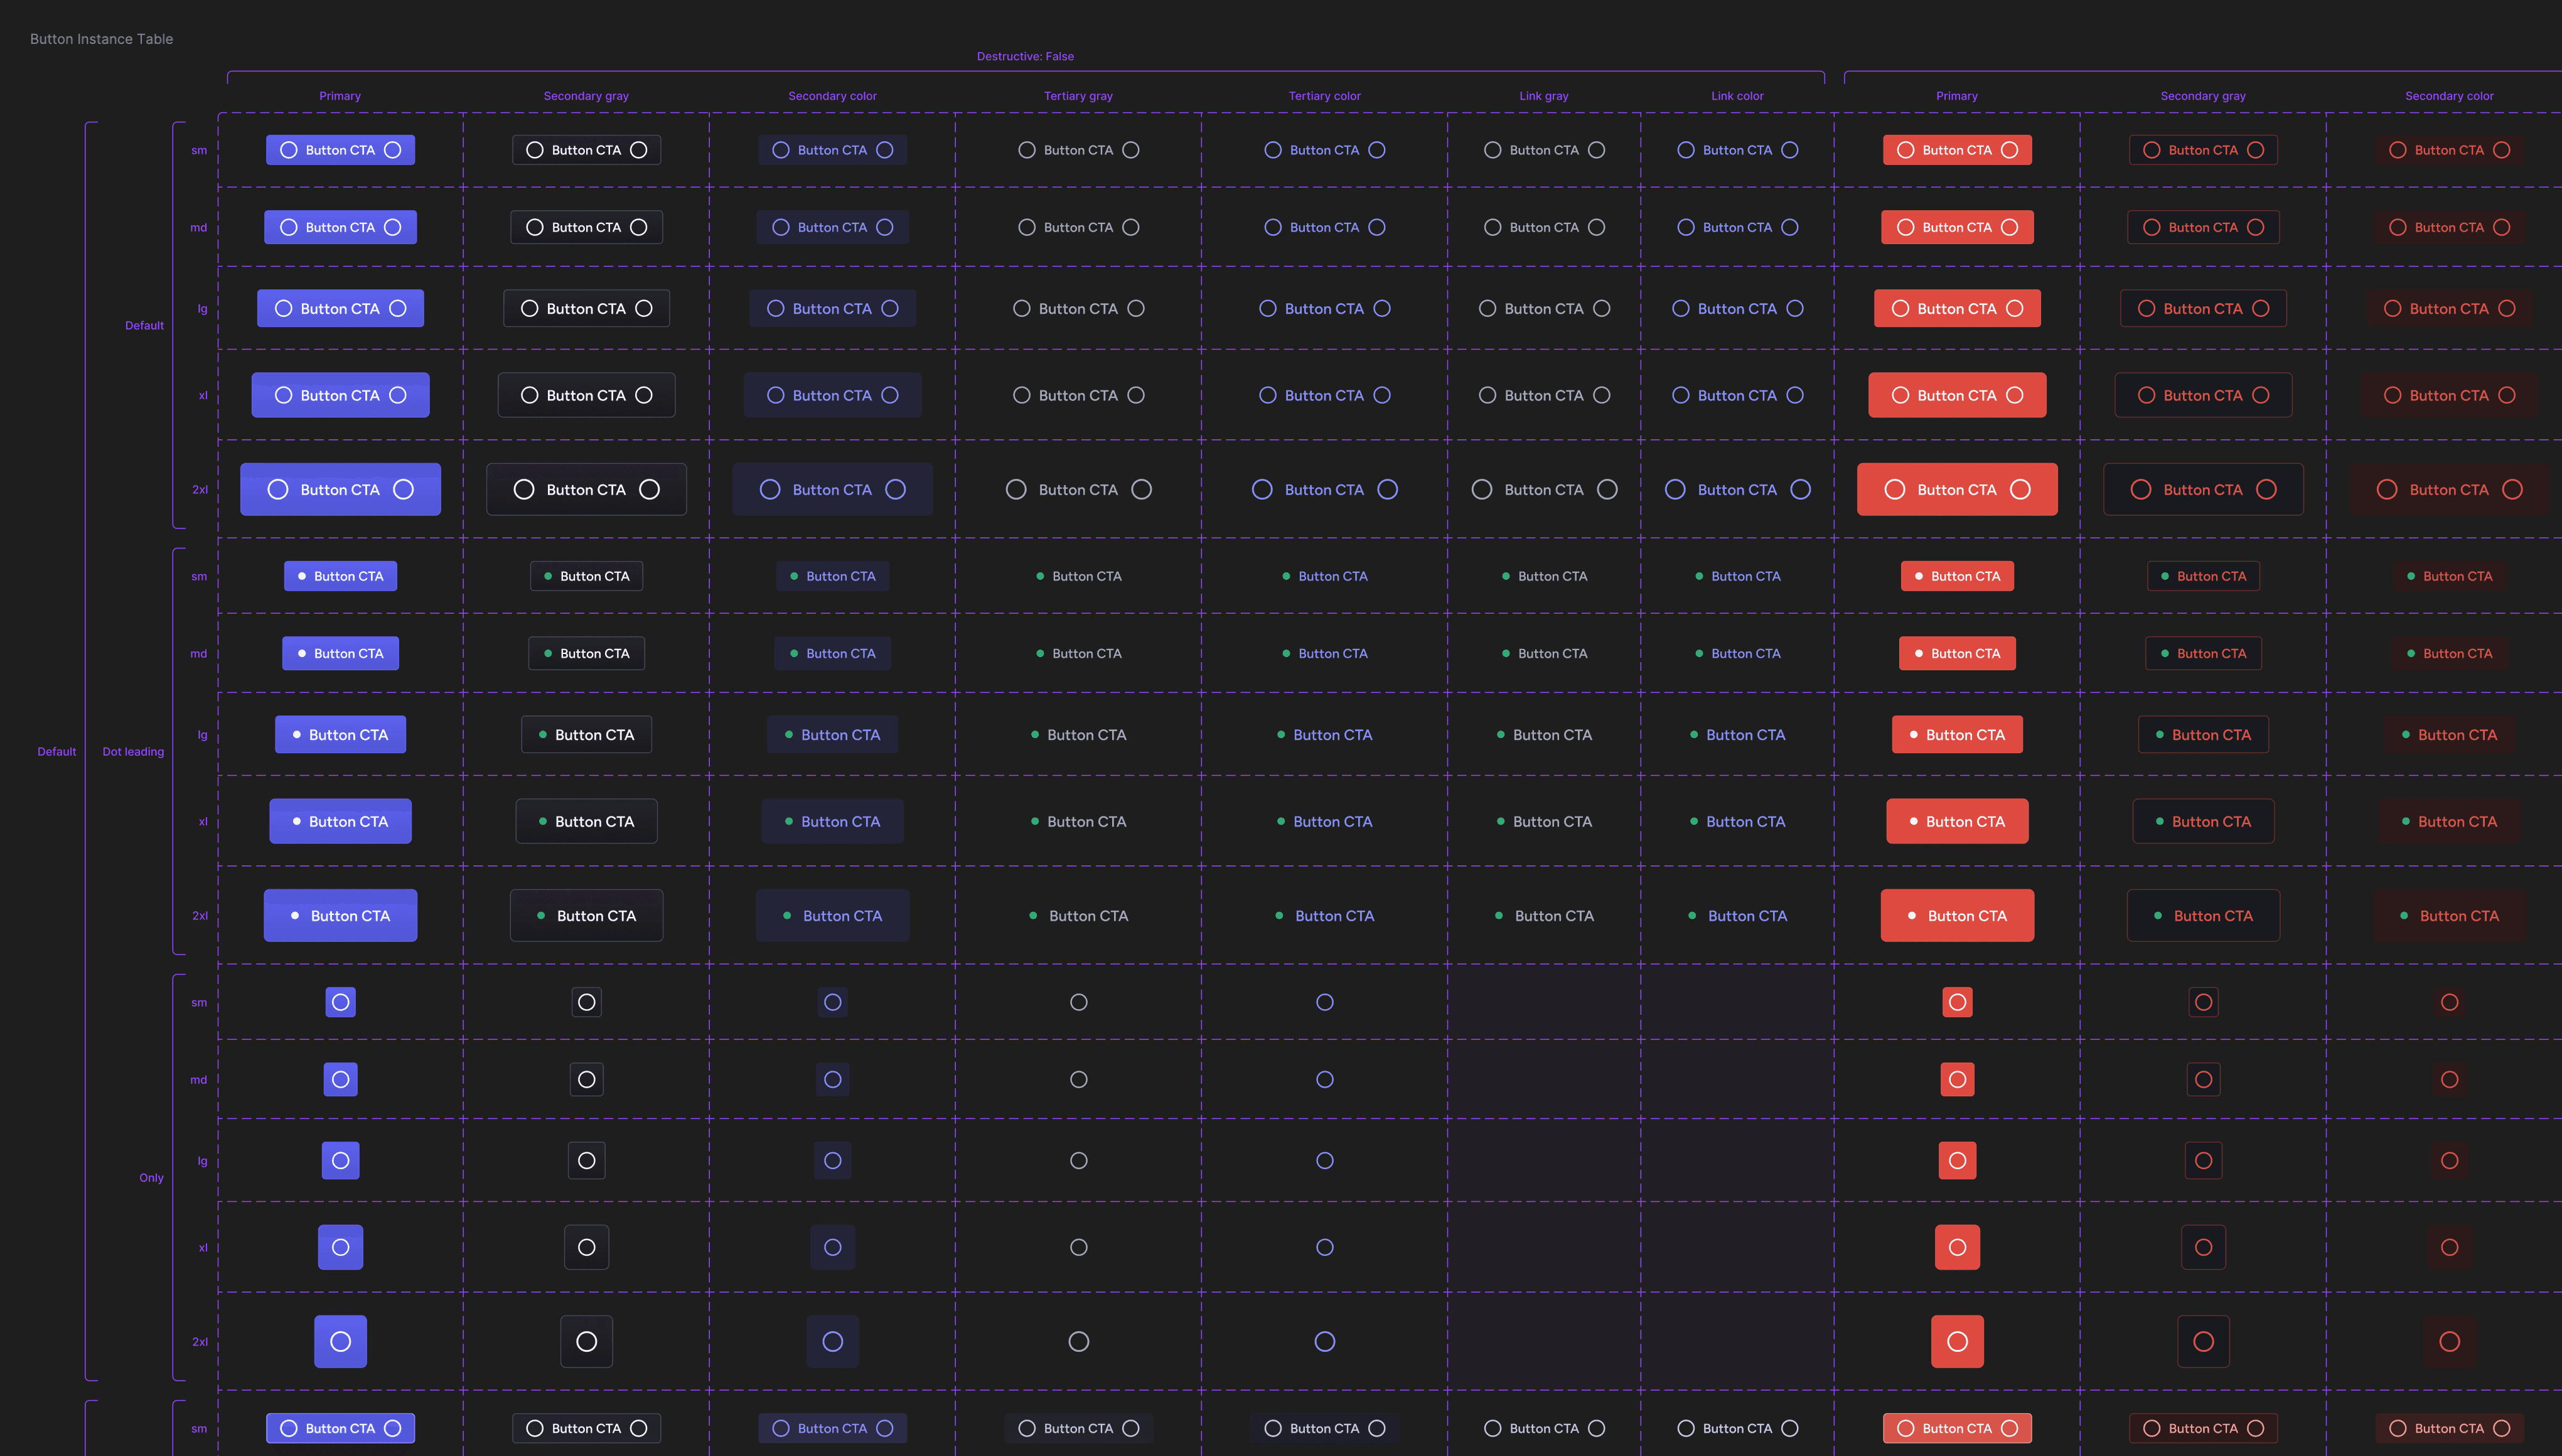The height and width of the screenshot is (1456, 2562).
Task: Click the md Tertiary gray icon-only circle
Action: 1078,1079
